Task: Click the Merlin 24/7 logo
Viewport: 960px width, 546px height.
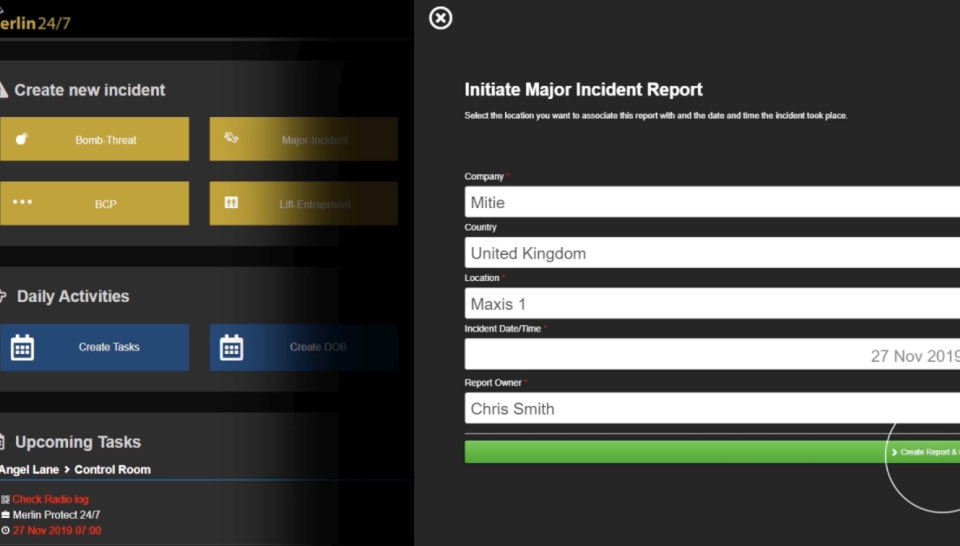Action: click(35, 23)
